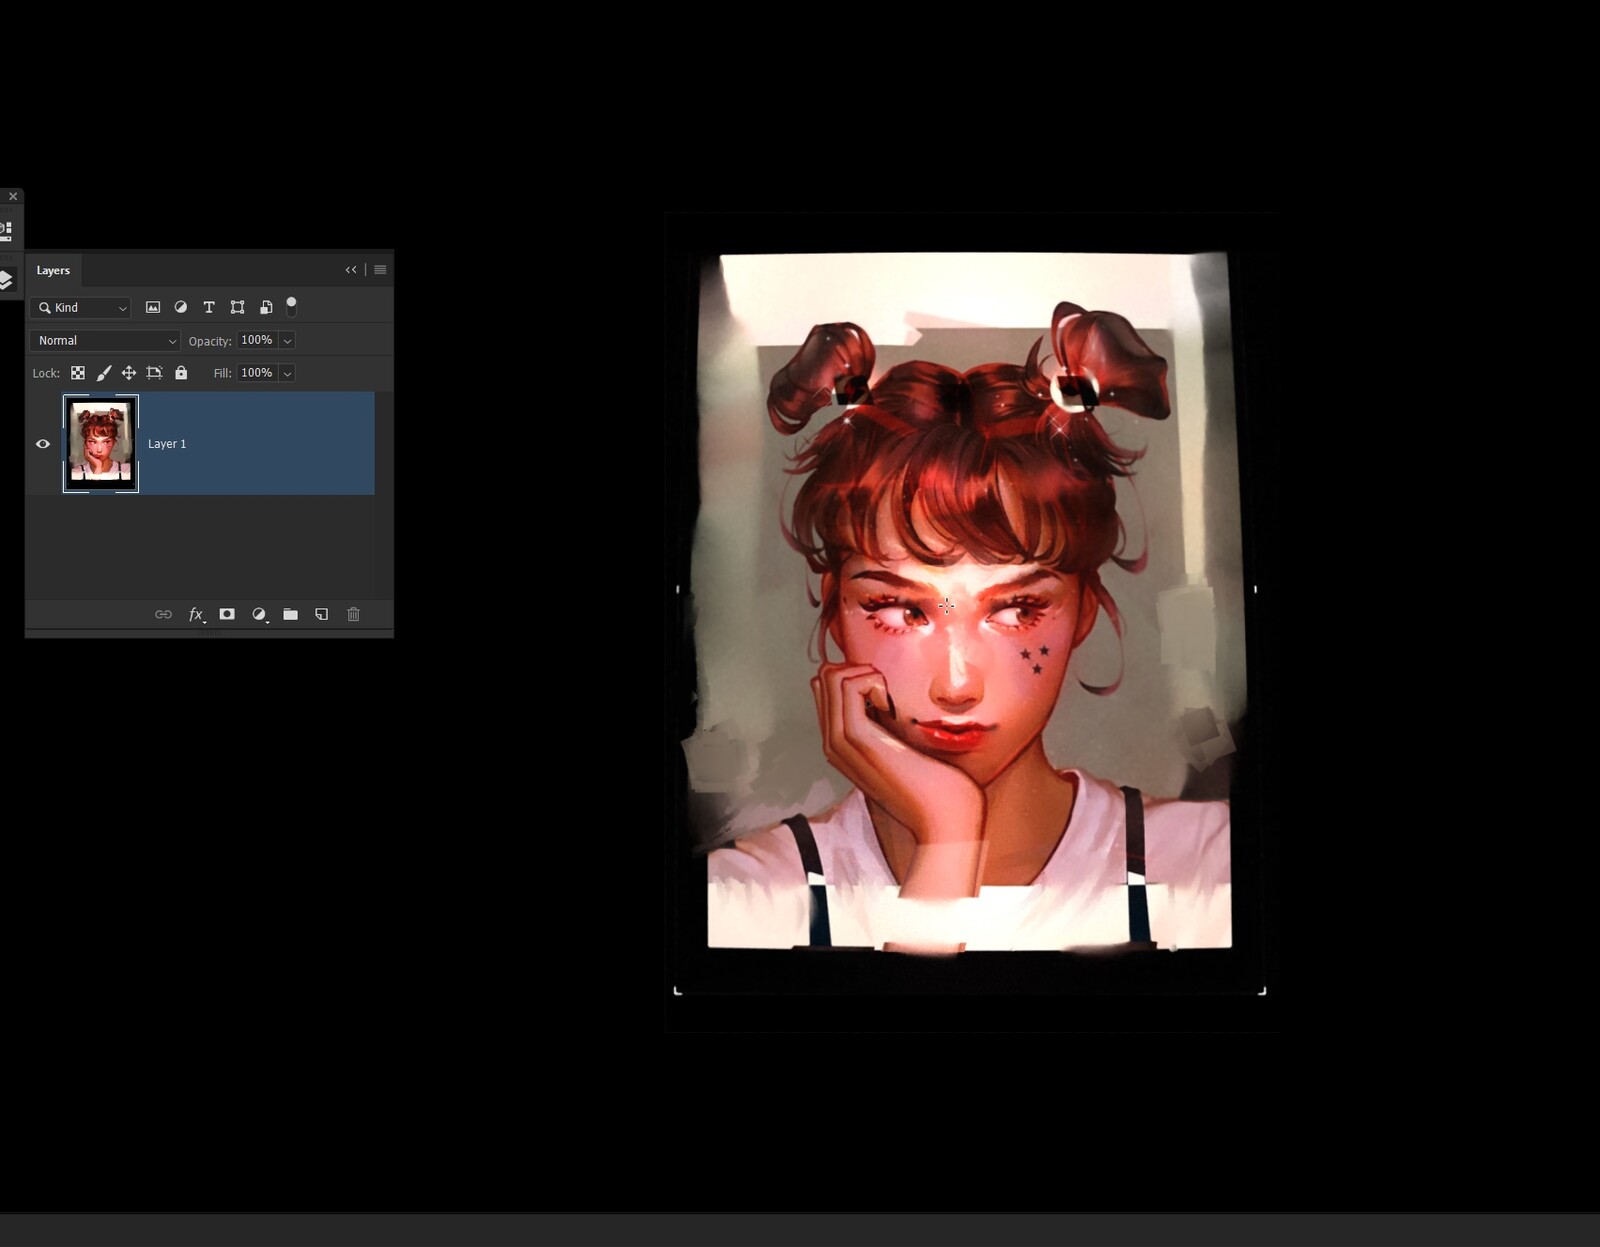The height and width of the screenshot is (1247, 1600).
Task: Add a layer mask
Action: pos(227,614)
